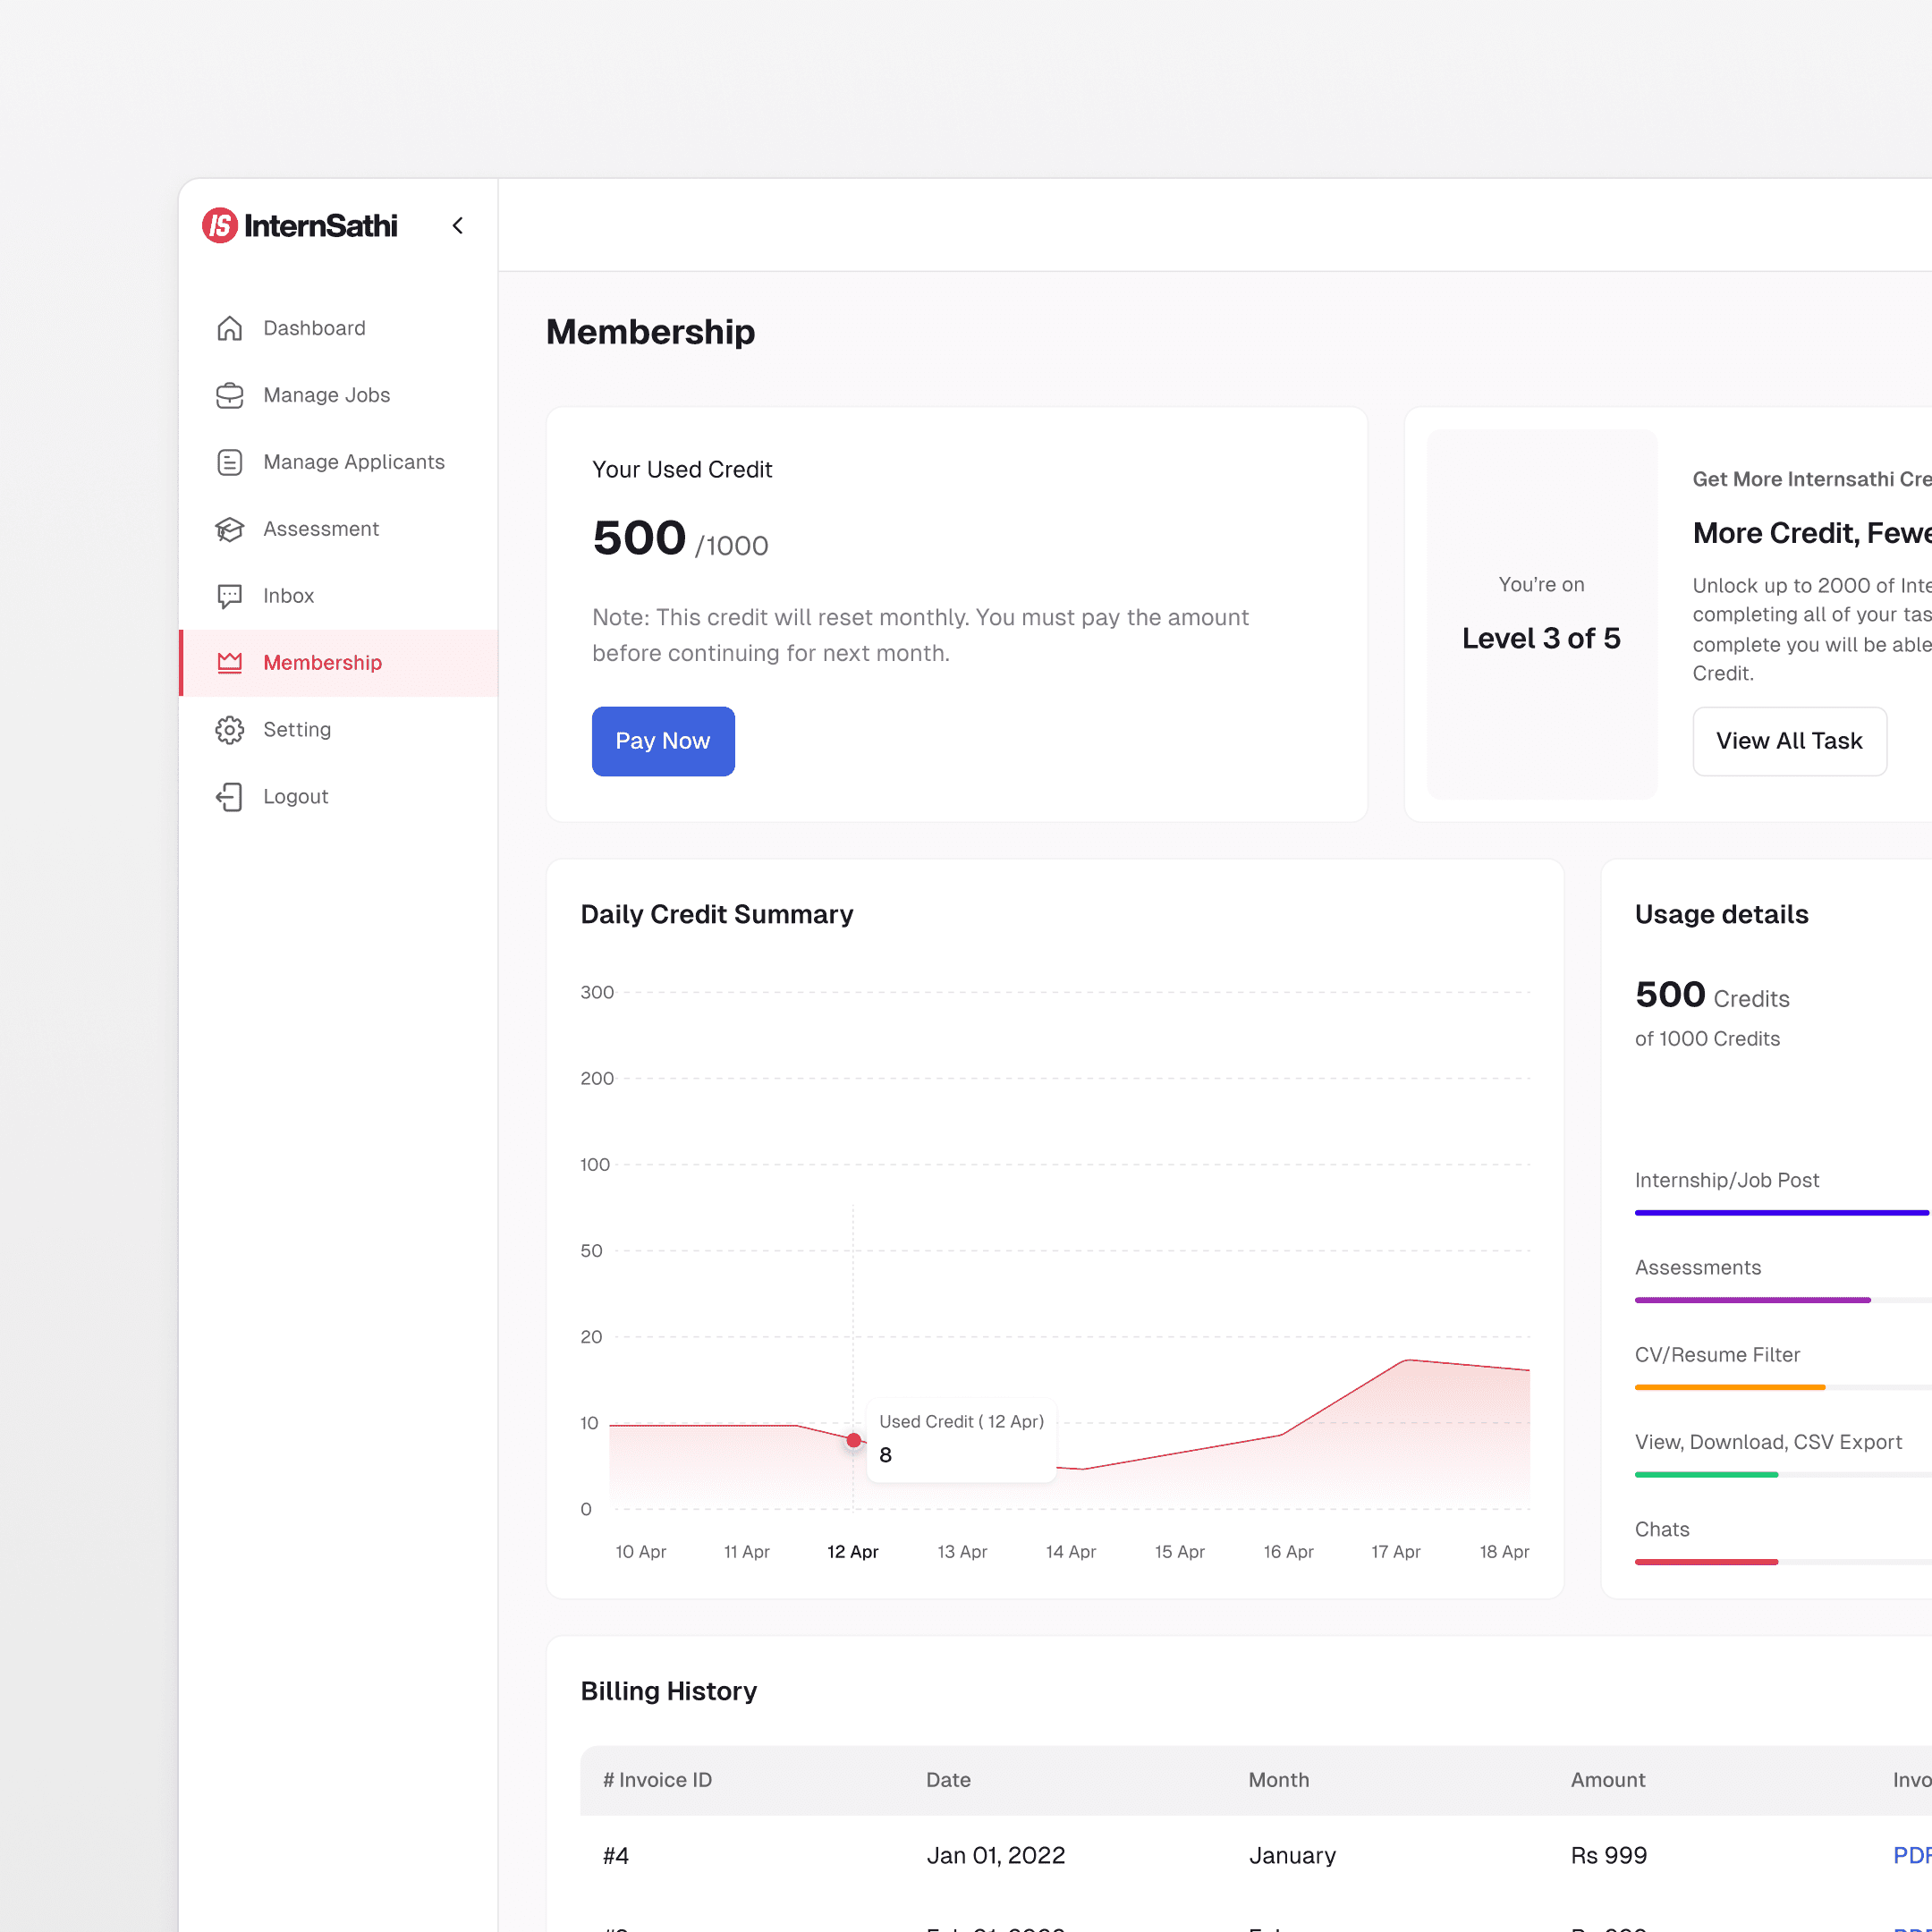Viewport: 1932px width, 1932px height.
Task: Open Setting from the sidebar
Action: (x=339, y=730)
